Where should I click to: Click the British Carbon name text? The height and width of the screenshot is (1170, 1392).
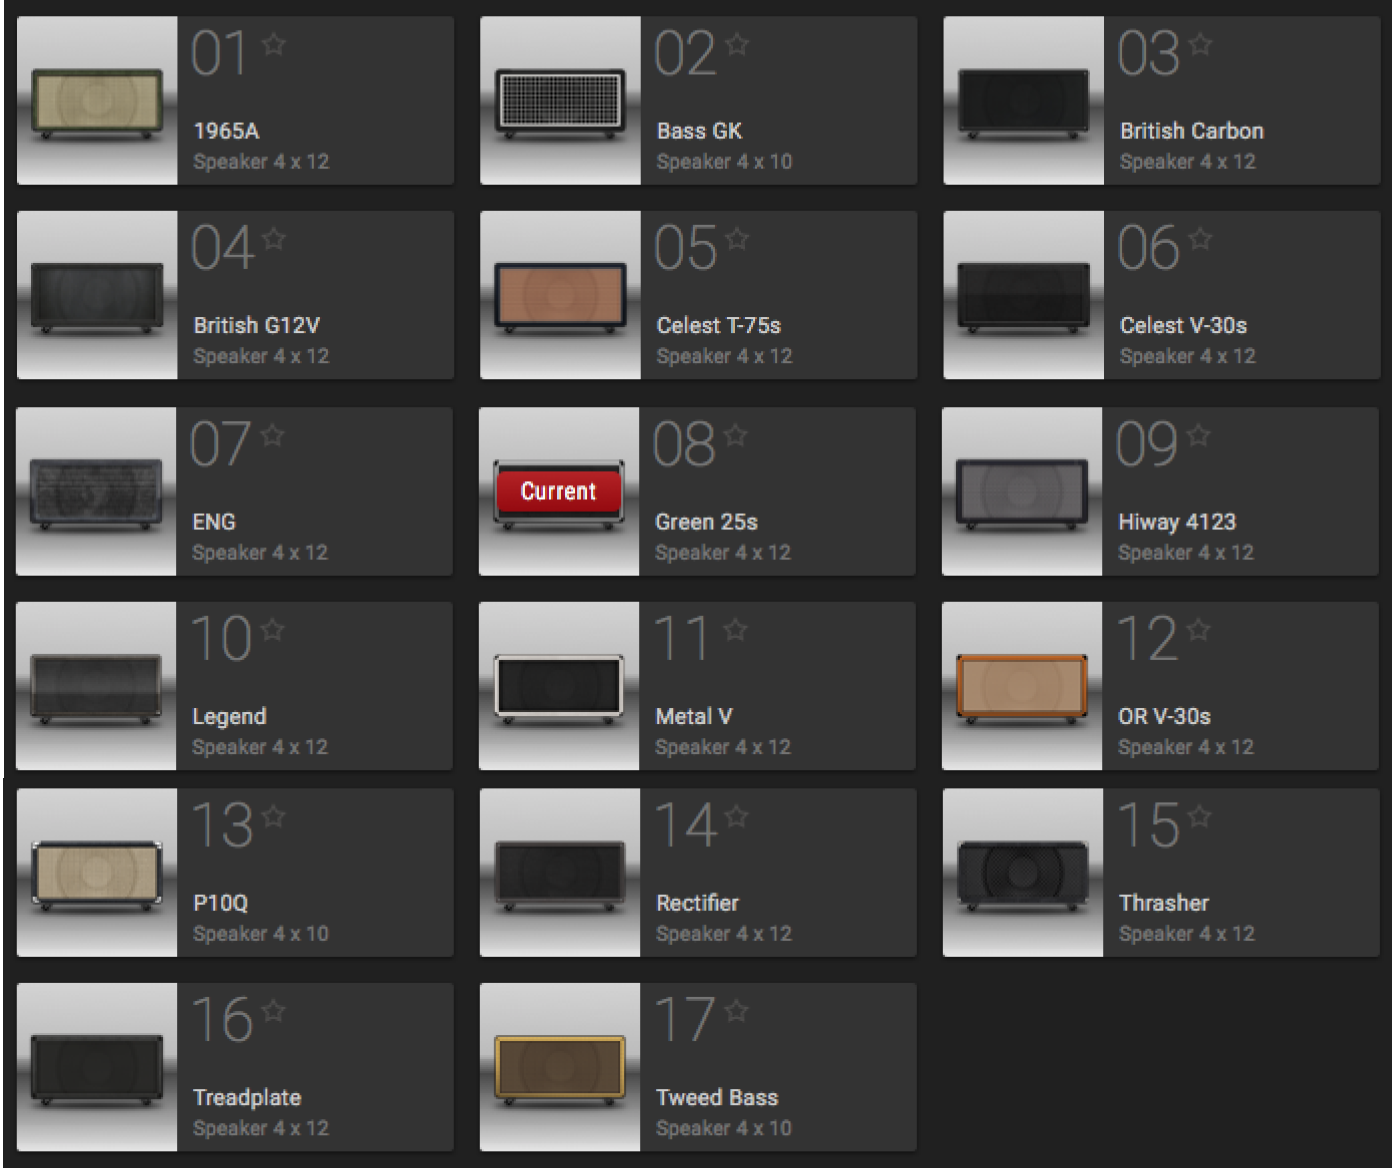click(1192, 131)
